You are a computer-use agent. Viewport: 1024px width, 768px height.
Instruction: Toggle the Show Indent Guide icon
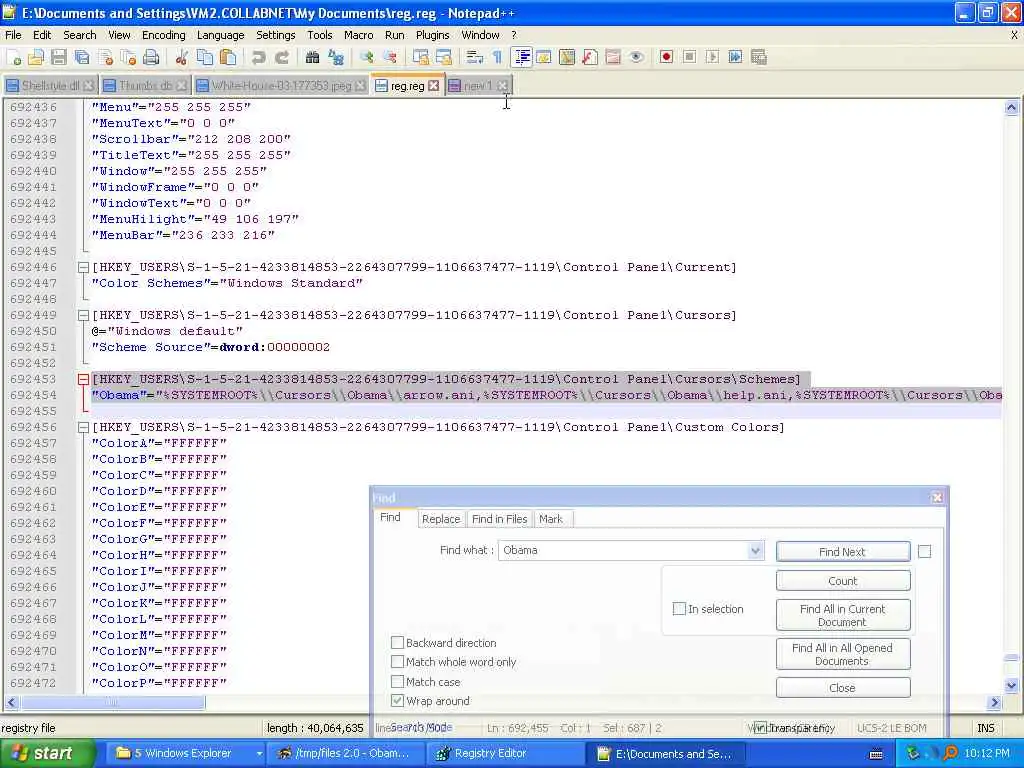click(522, 57)
